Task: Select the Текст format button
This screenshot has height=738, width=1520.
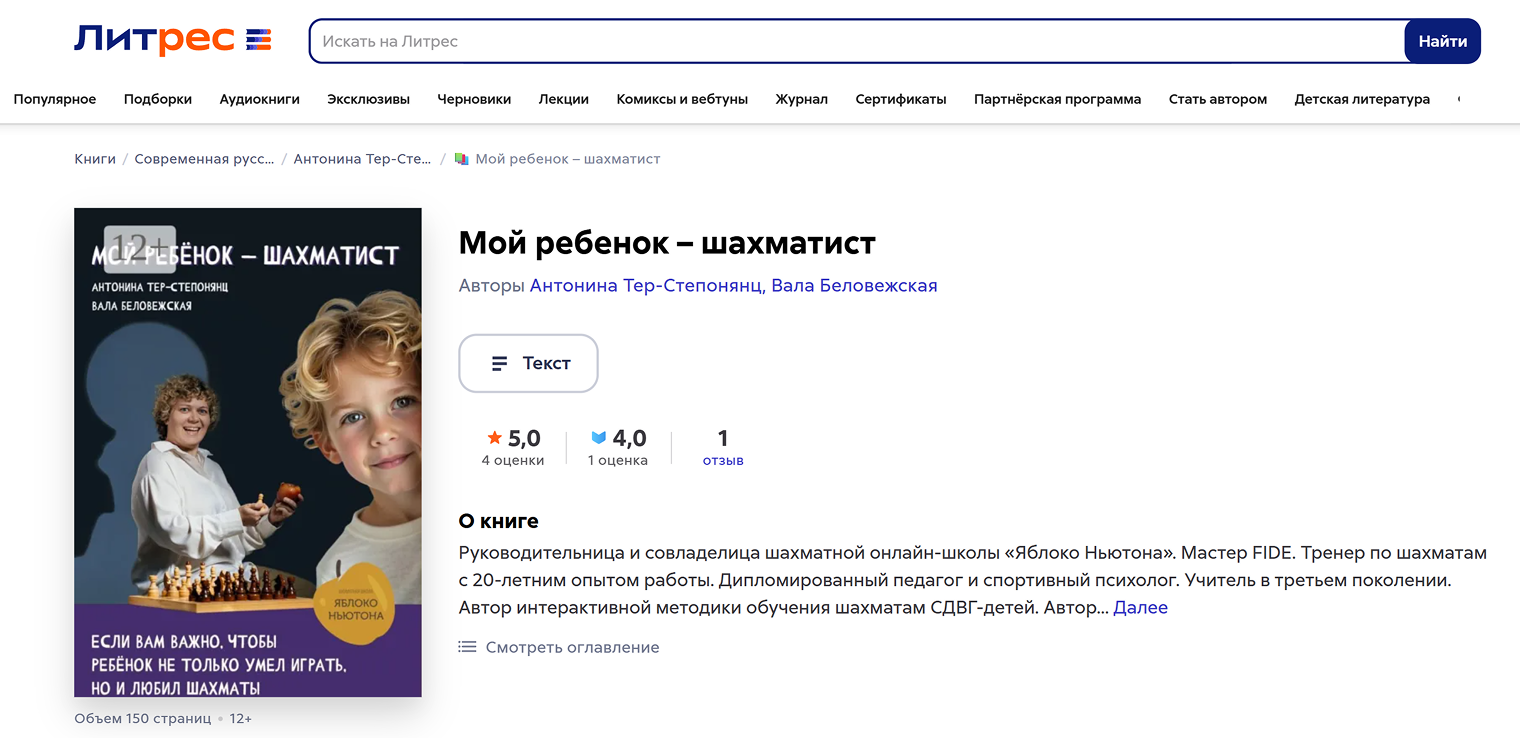Action: (528, 363)
